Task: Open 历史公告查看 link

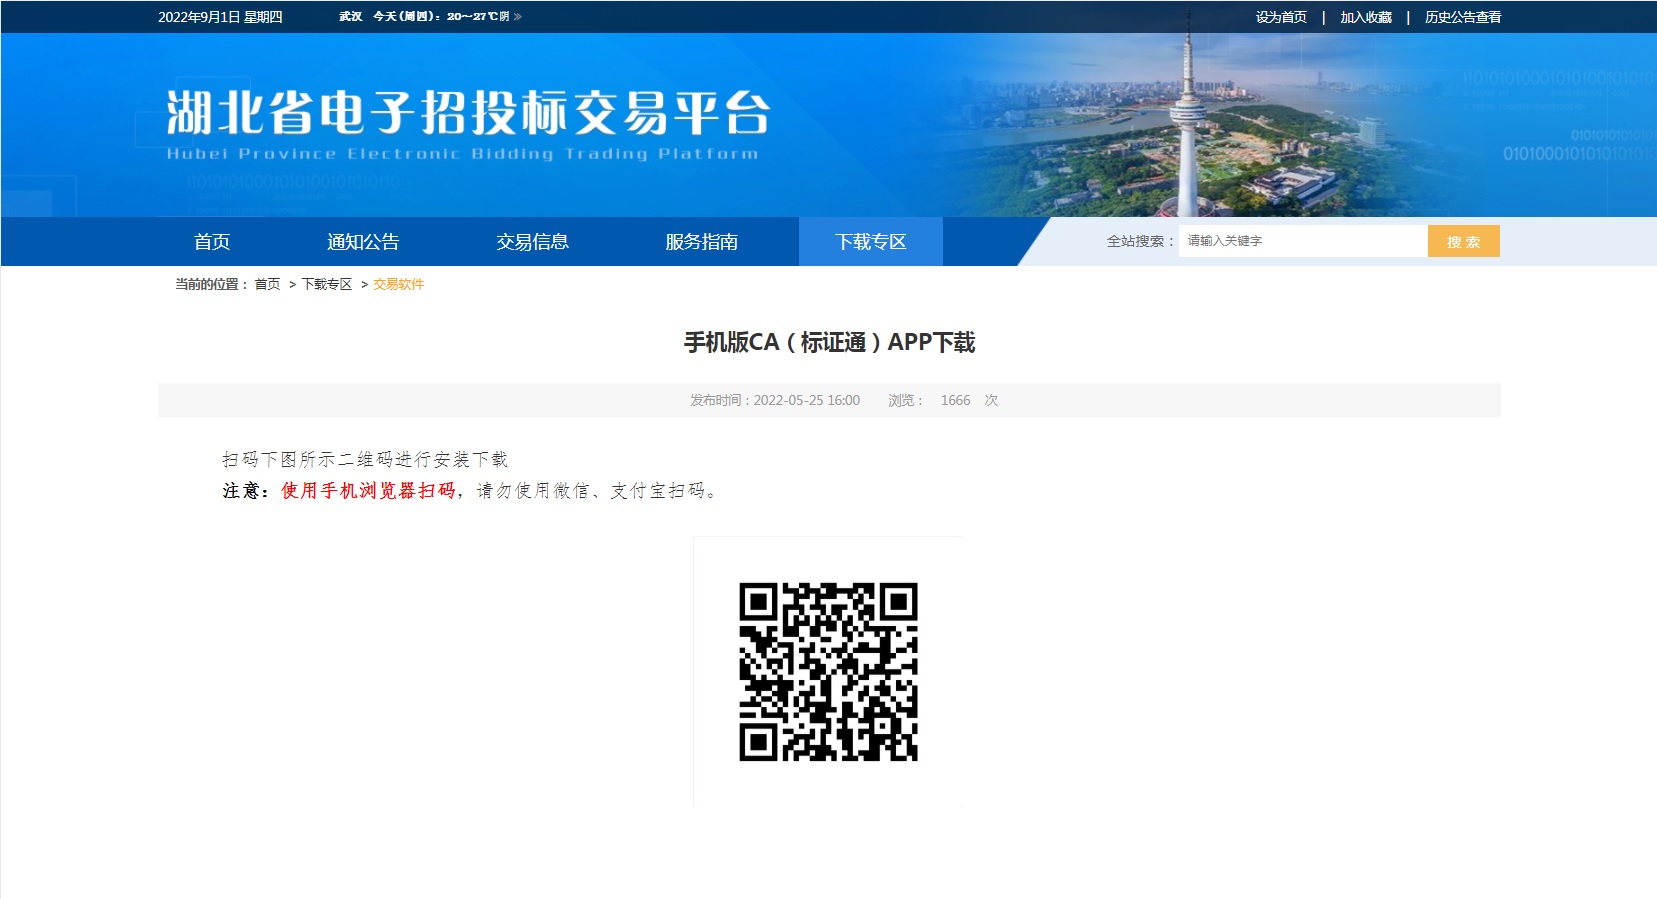Action: pos(1462,17)
